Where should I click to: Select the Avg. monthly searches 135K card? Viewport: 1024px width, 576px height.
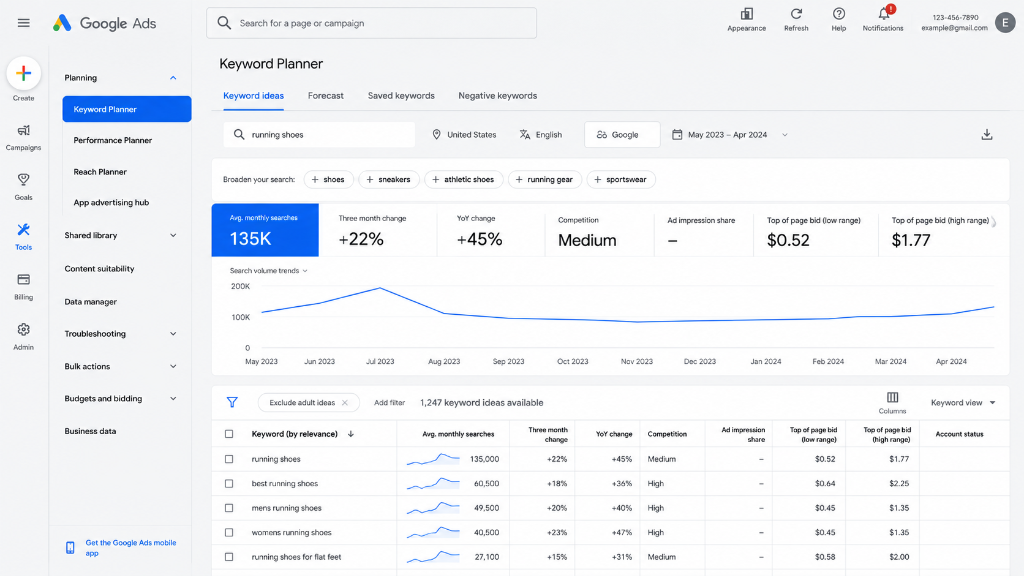[265, 230]
